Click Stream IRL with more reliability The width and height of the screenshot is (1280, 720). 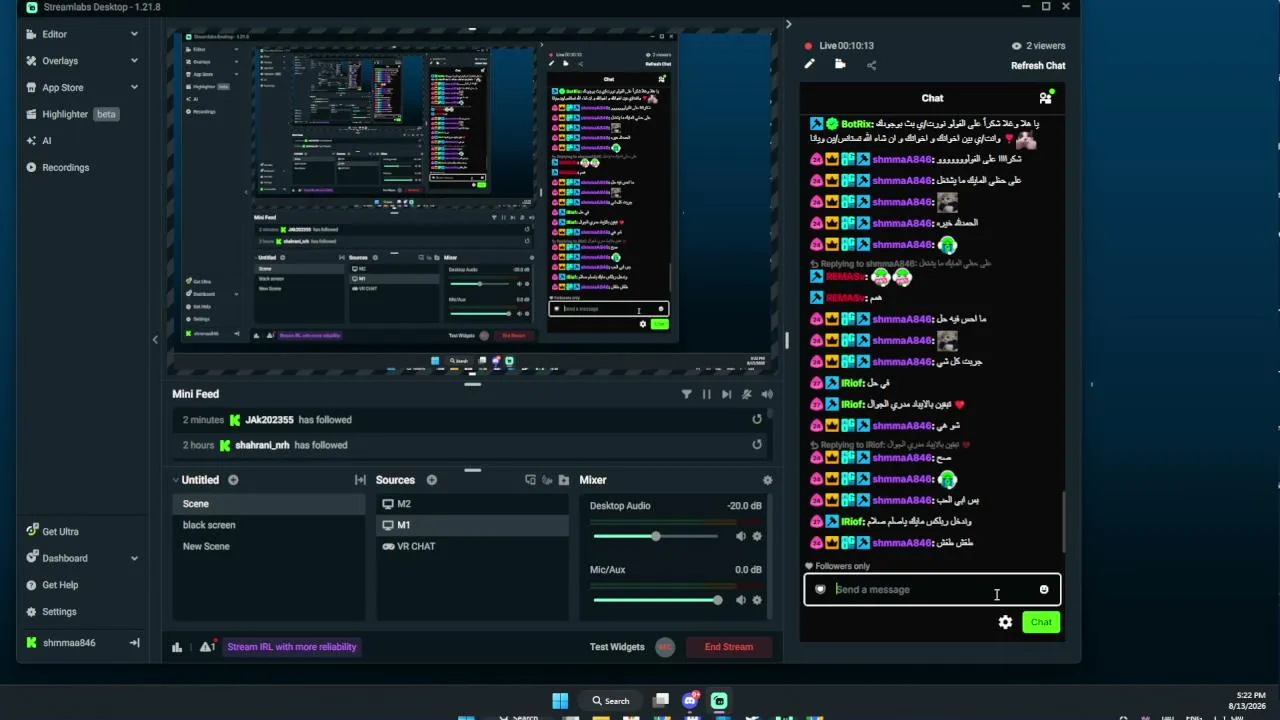pyautogui.click(x=292, y=647)
